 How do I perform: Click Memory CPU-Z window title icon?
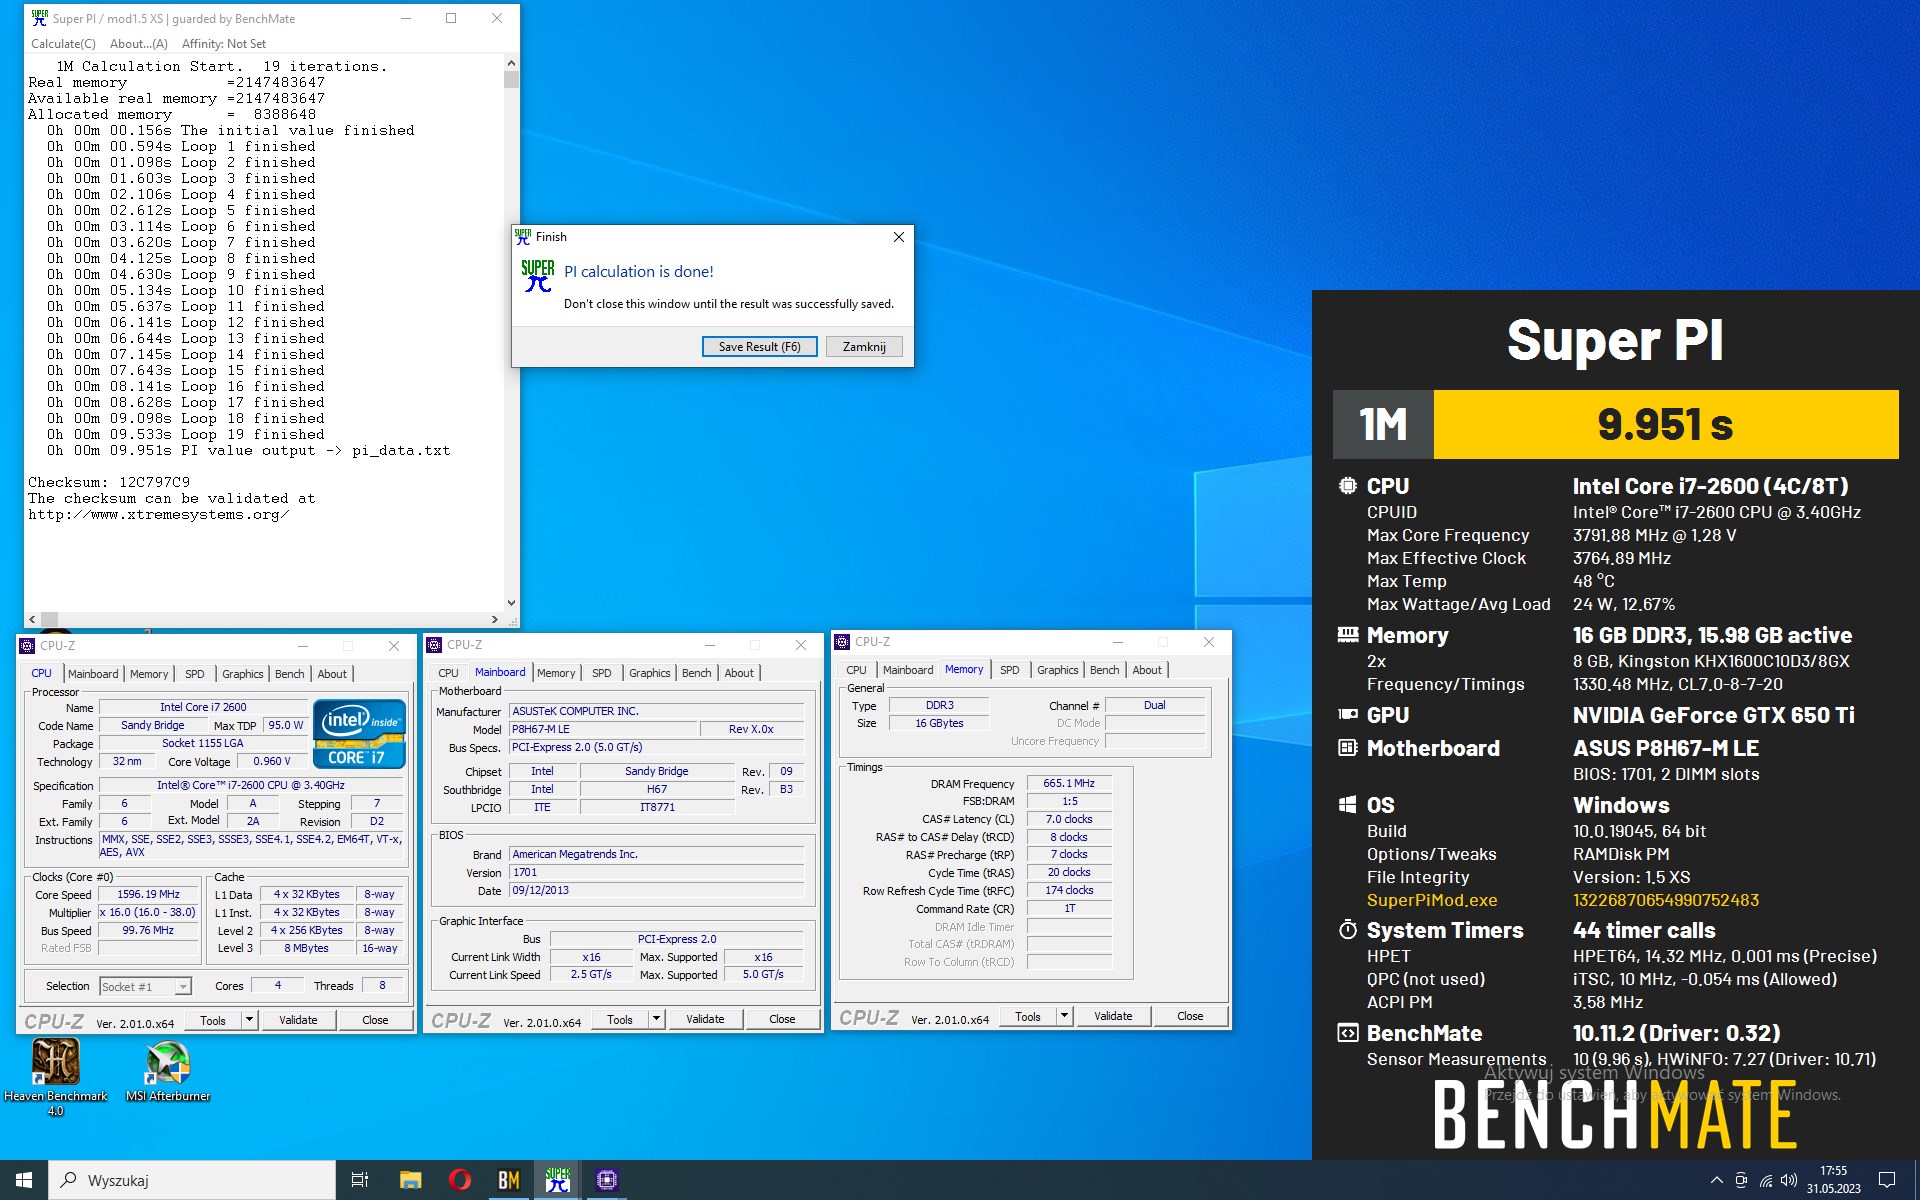[842, 642]
